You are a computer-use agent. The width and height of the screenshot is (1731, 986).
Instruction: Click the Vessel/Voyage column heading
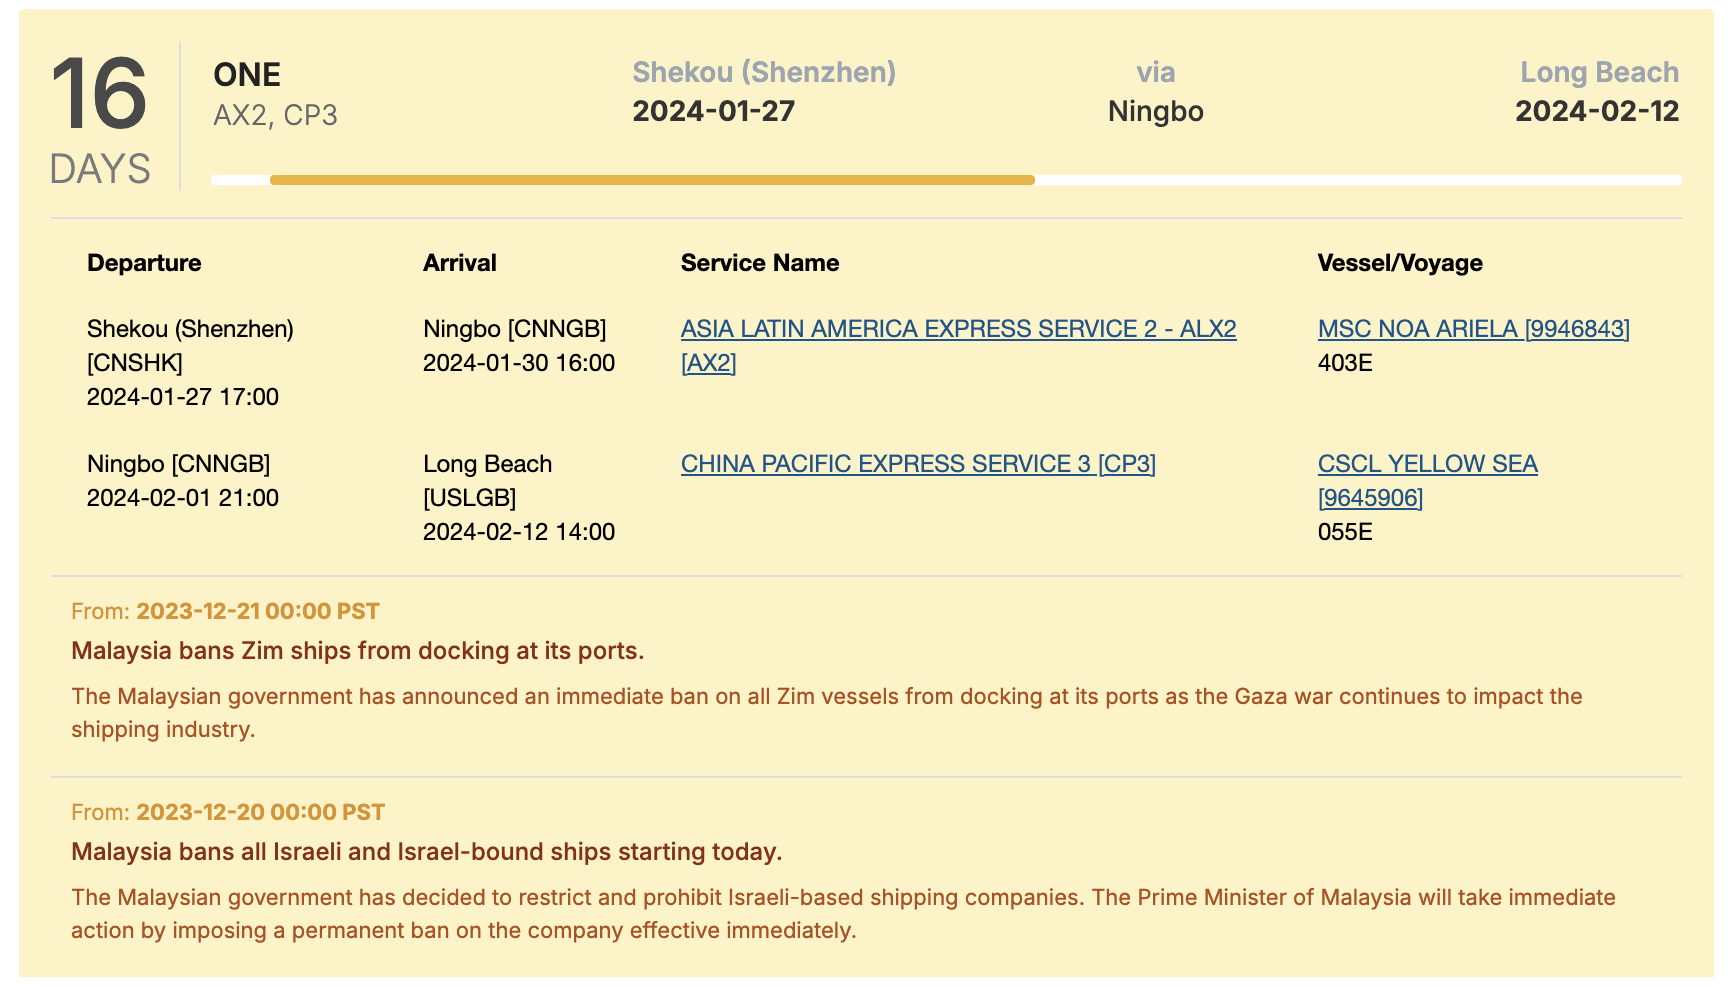(1400, 263)
